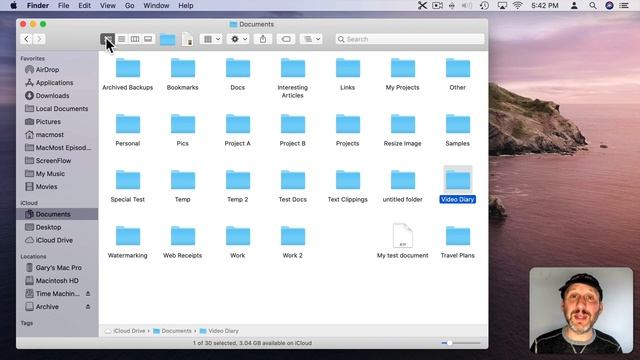Open the Window menu
The height and width of the screenshot is (360, 640).
[156, 6]
